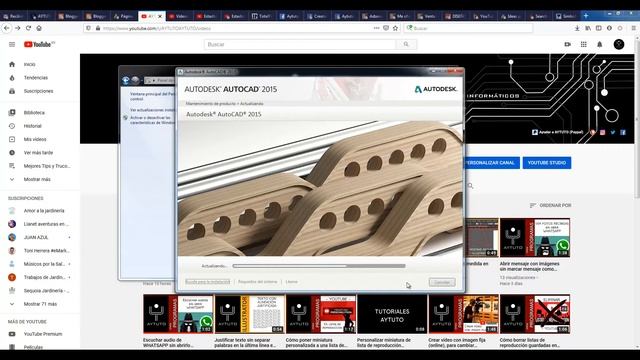This screenshot has width=640, height=360.
Task: Click the YOUTUBE STUDIO button
Action: pyautogui.click(x=547, y=163)
